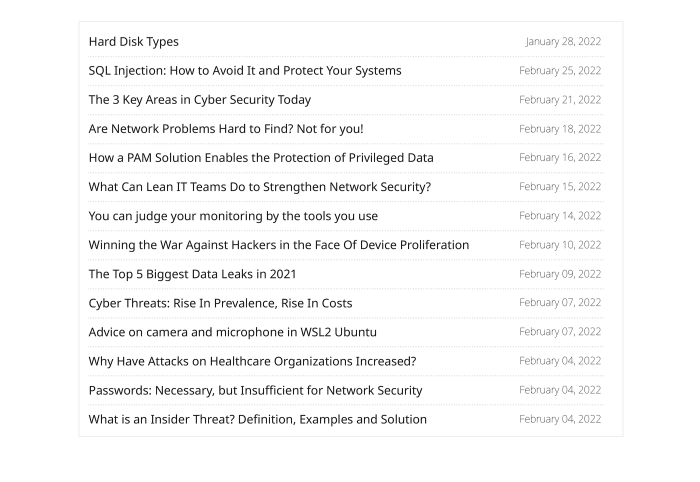Click the February 25, 2022 date

(x=560, y=71)
